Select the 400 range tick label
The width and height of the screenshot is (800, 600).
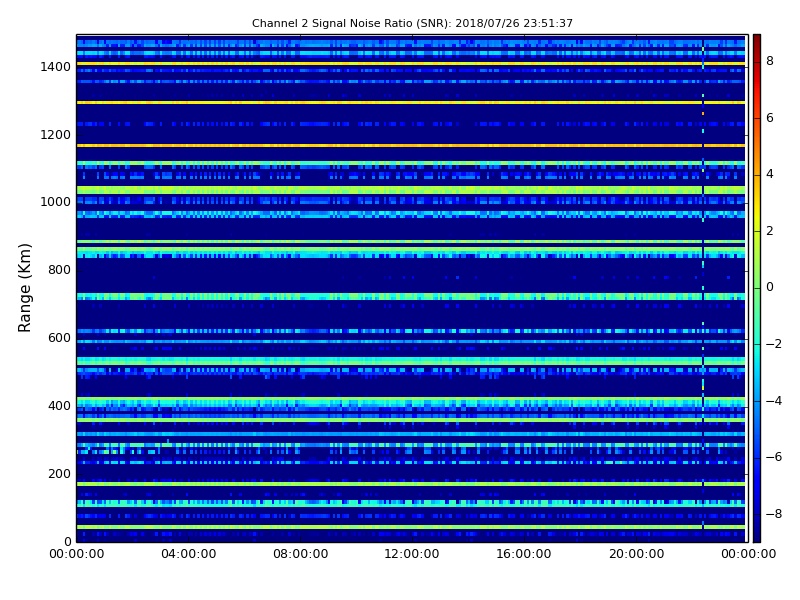[59, 406]
